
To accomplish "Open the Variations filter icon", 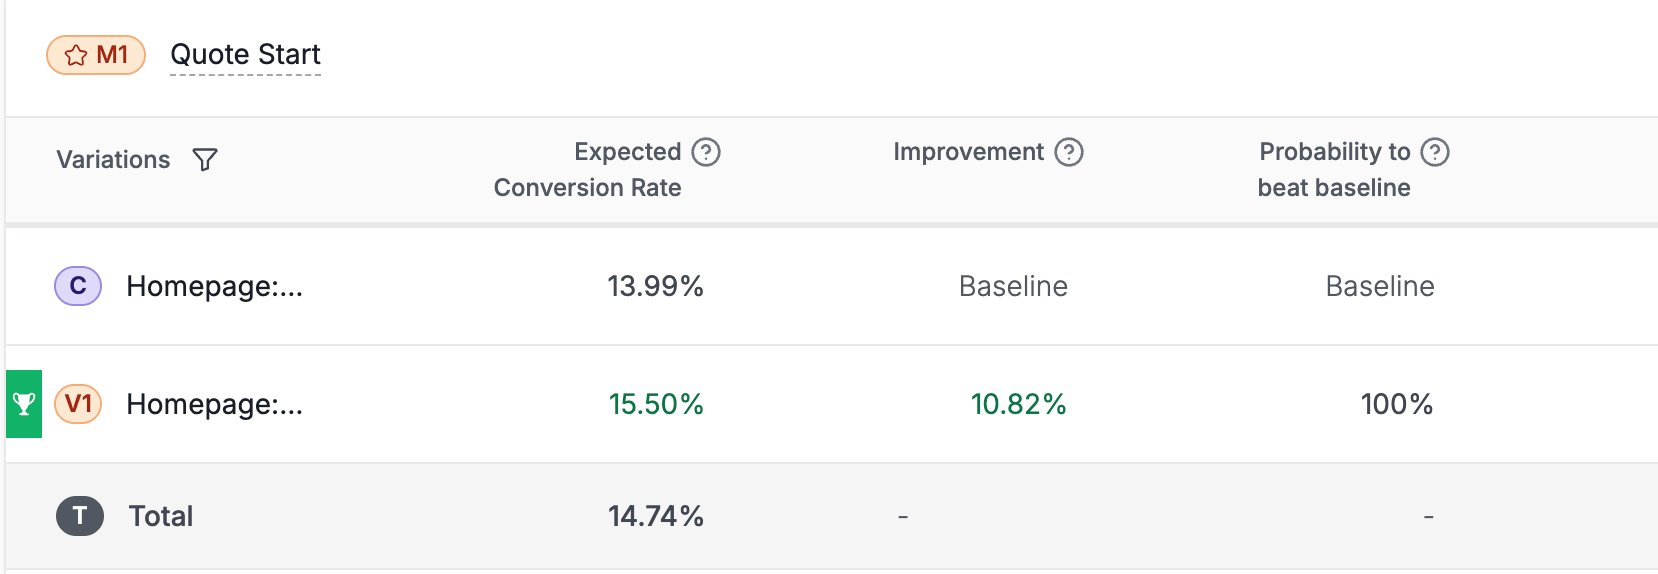I will point(205,160).
